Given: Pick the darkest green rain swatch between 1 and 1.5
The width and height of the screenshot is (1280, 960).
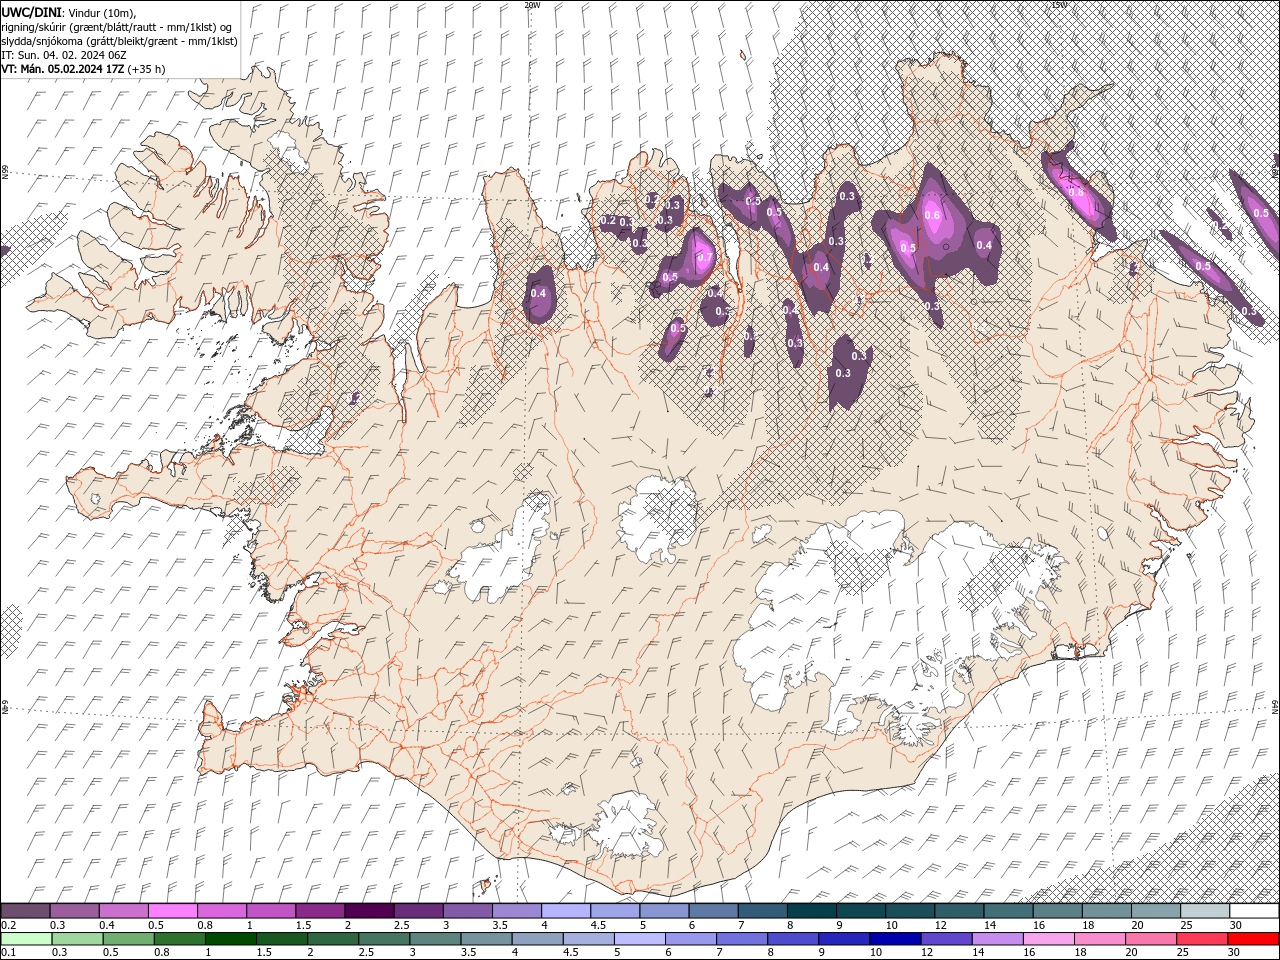Looking at the screenshot, I should [232, 939].
